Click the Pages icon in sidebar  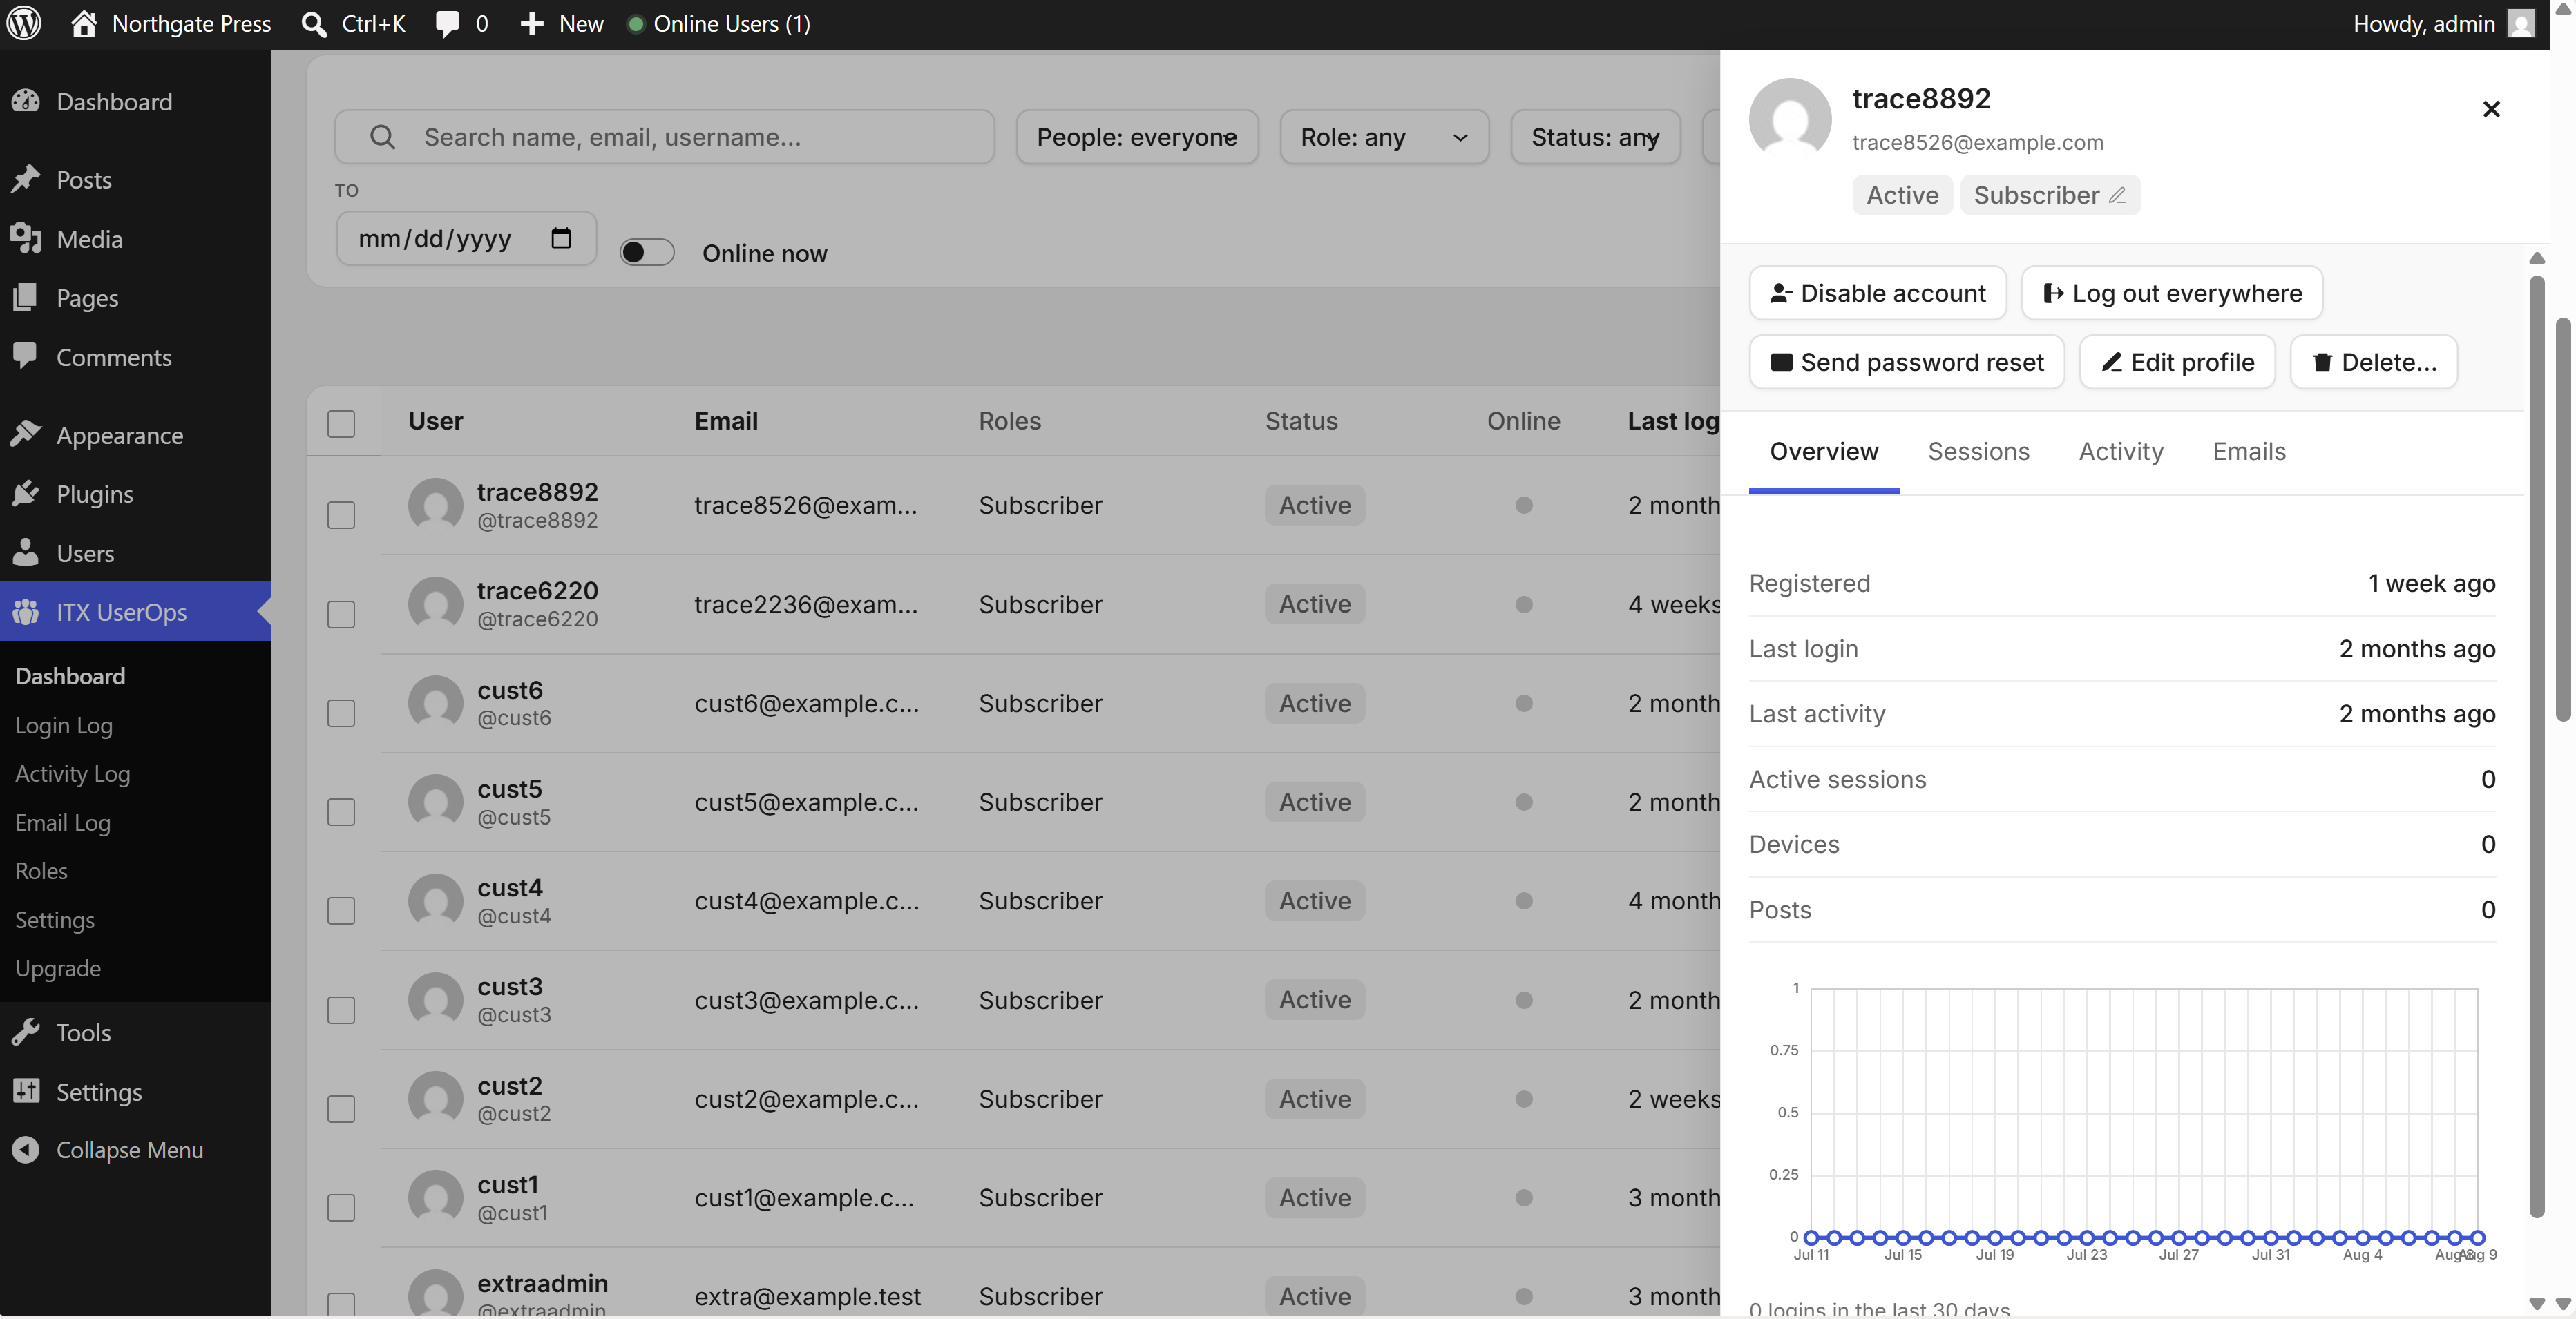pyautogui.click(x=26, y=297)
